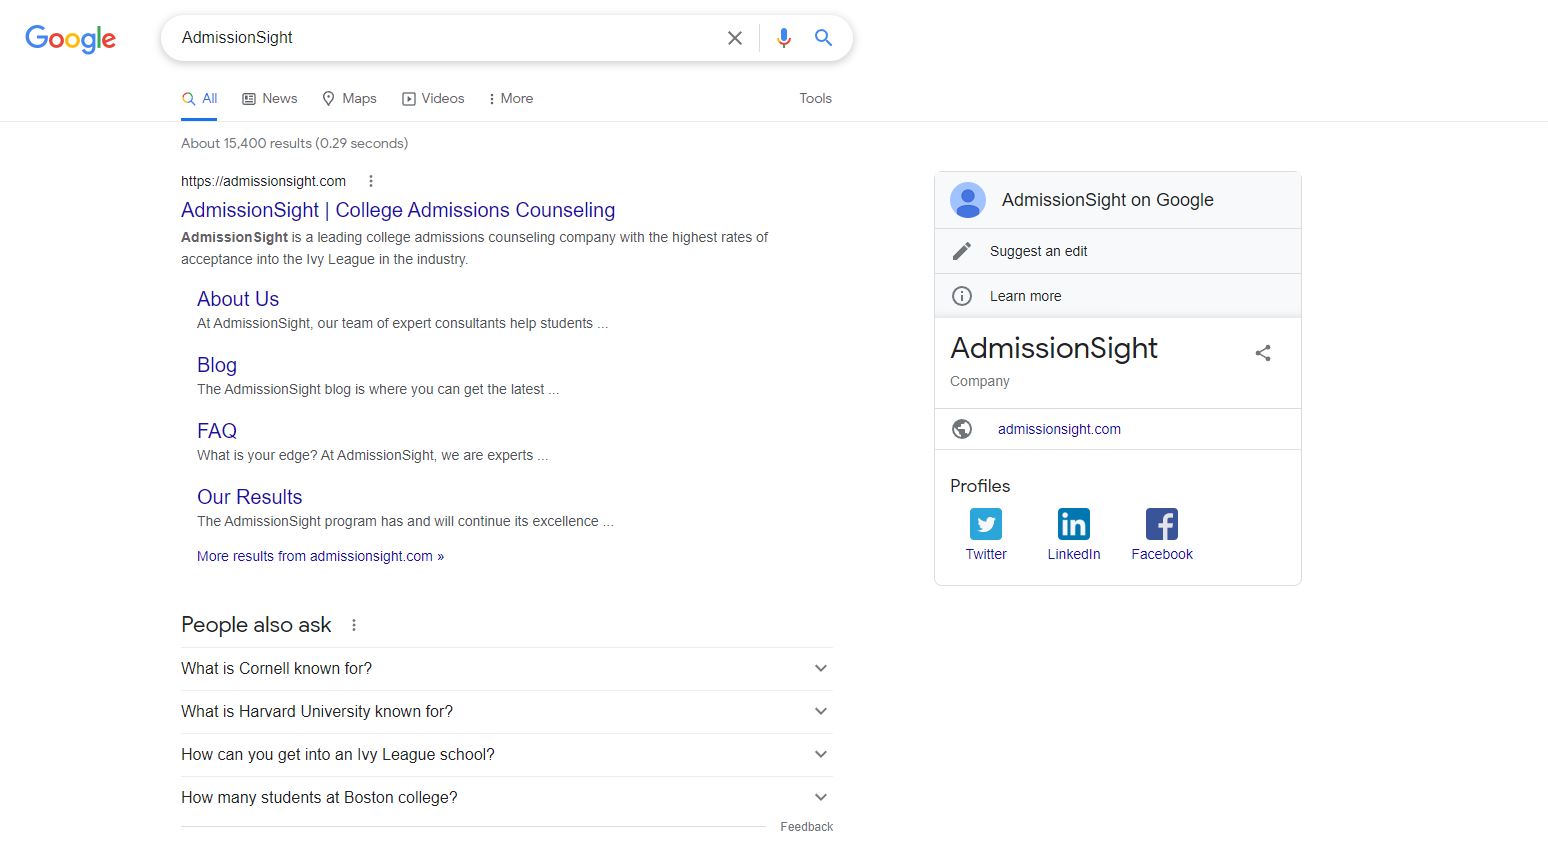Open AdmissionSight | College Admissions Counseling result
The image size is (1548, 864).
[x=398, y=210]
